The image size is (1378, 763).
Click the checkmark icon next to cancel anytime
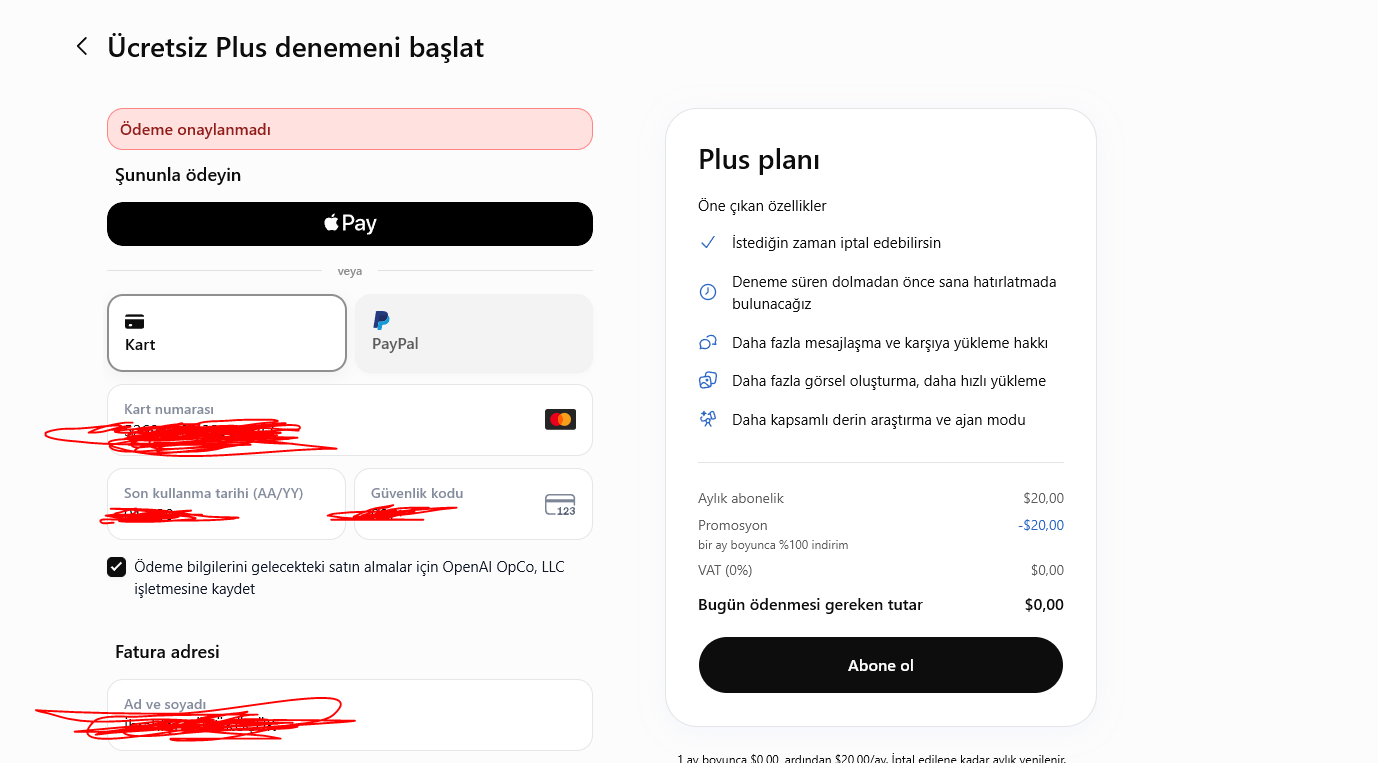(708, 243)
